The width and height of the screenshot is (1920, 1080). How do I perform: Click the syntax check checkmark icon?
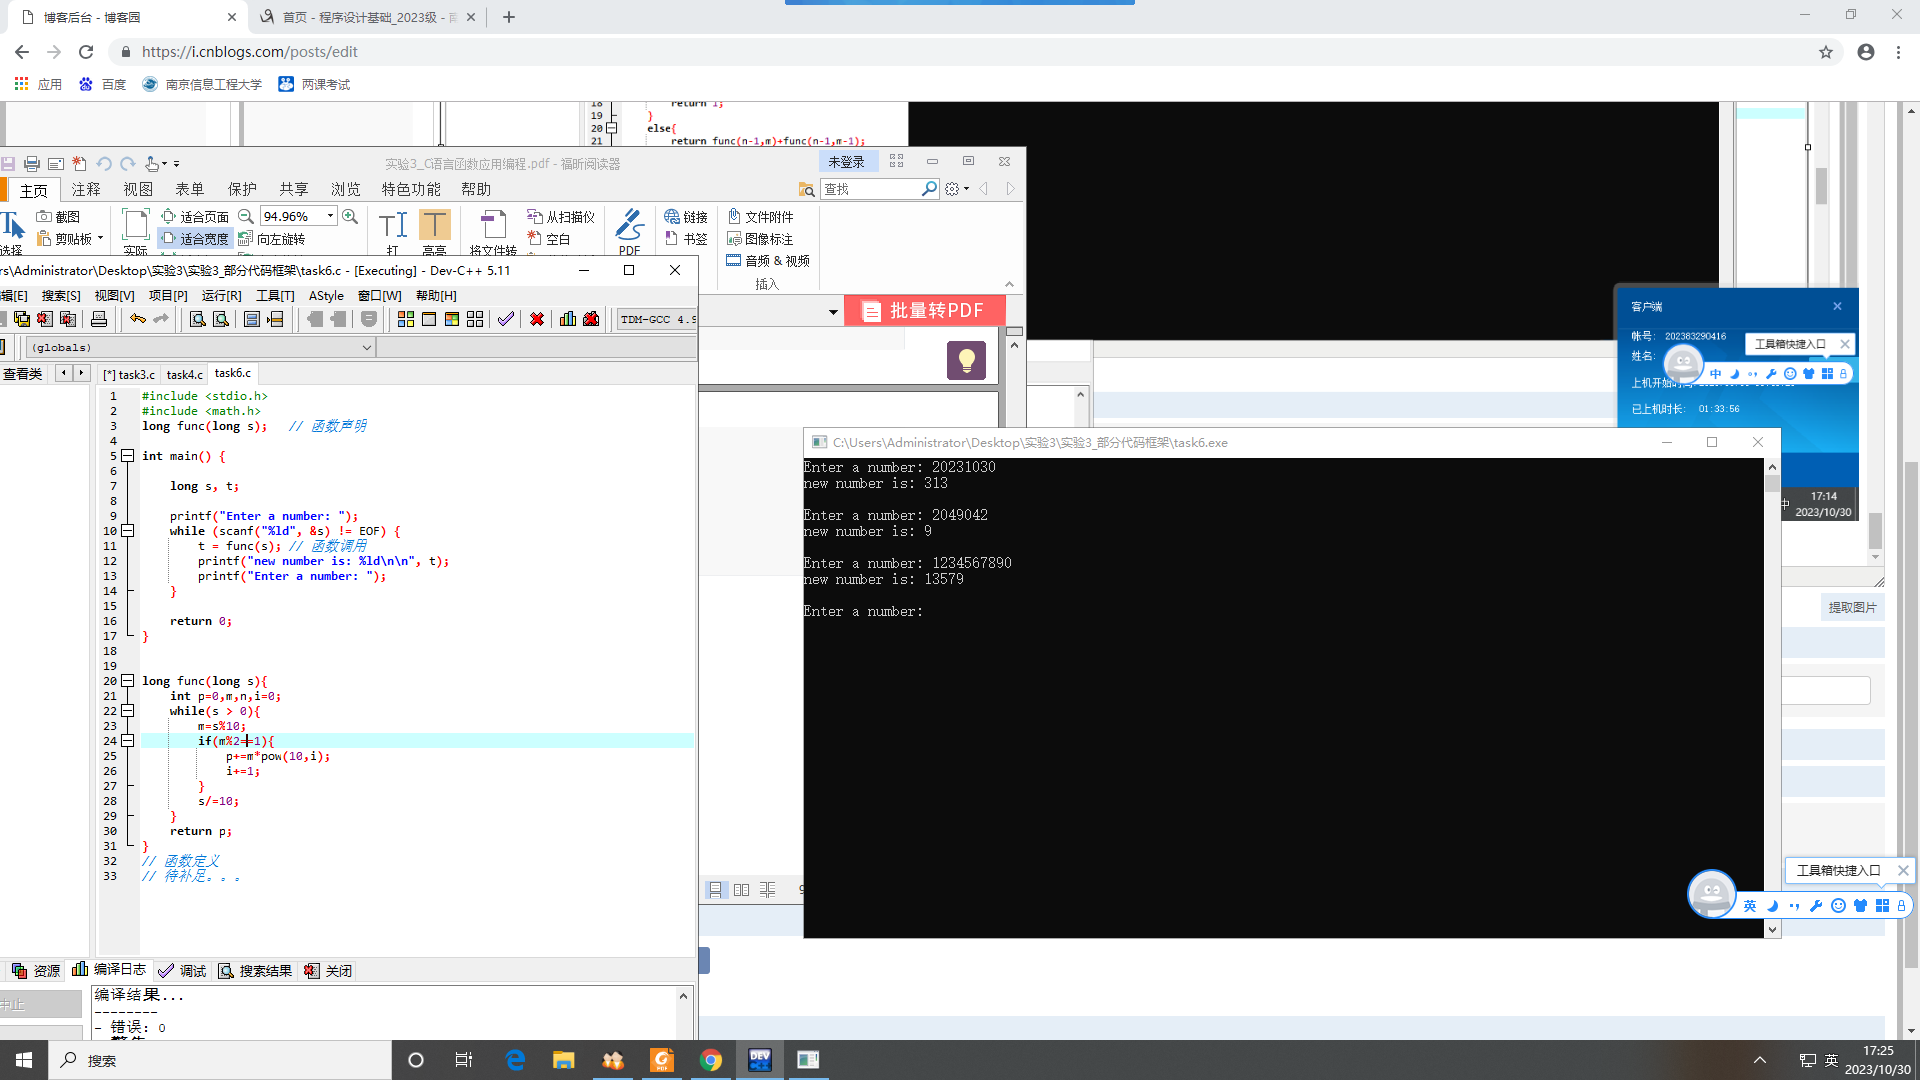tap(506, 319)
